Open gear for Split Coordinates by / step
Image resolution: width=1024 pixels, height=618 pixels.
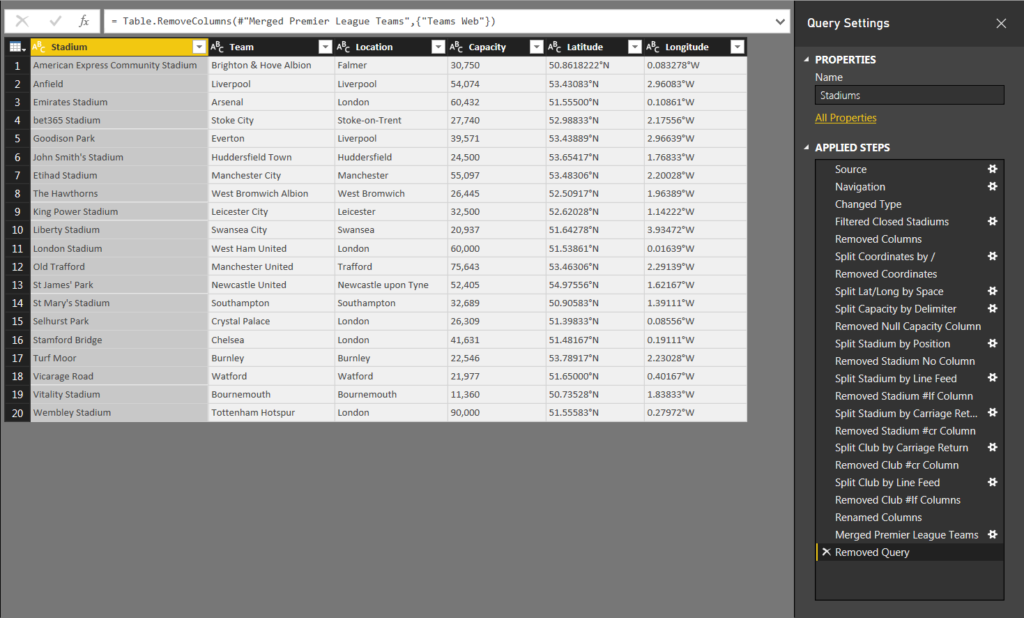[x=993, y=256]
